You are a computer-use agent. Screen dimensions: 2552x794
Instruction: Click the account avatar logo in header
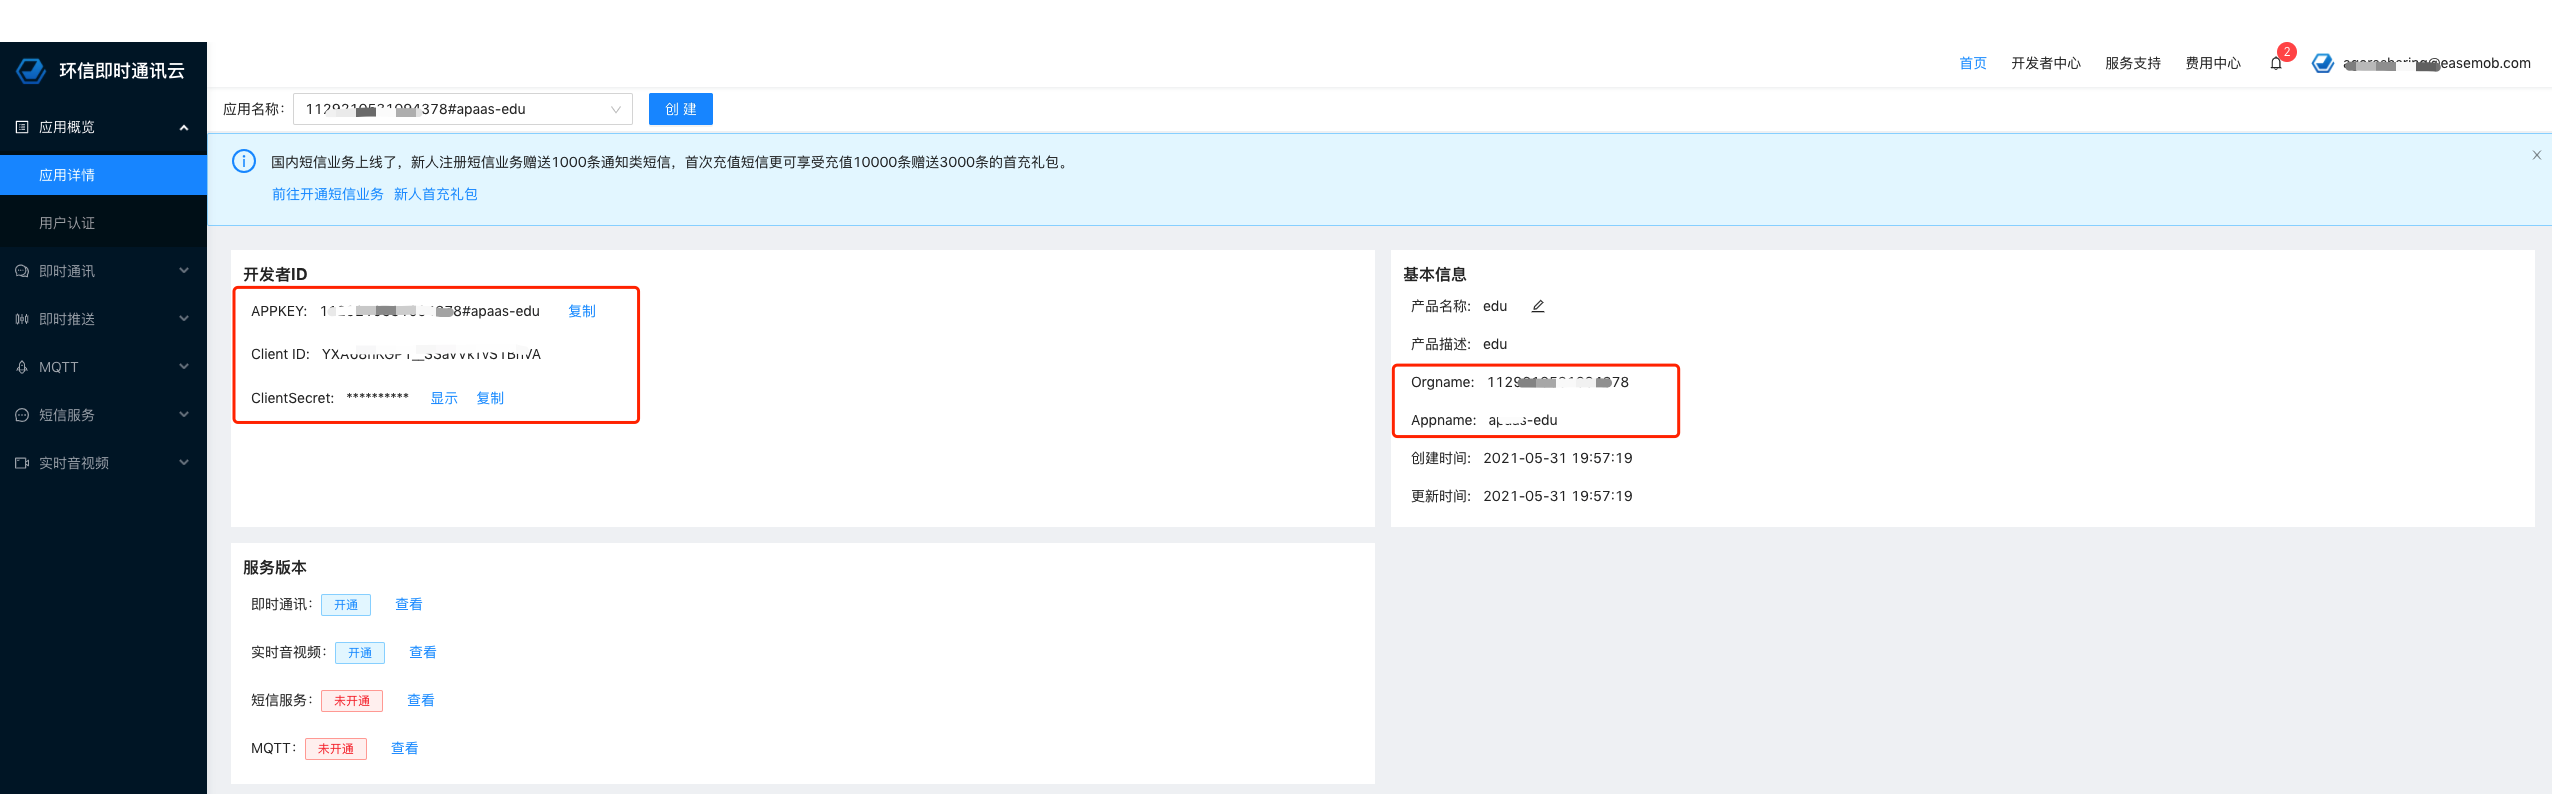pyautogui.click(x=2323, y=63)
